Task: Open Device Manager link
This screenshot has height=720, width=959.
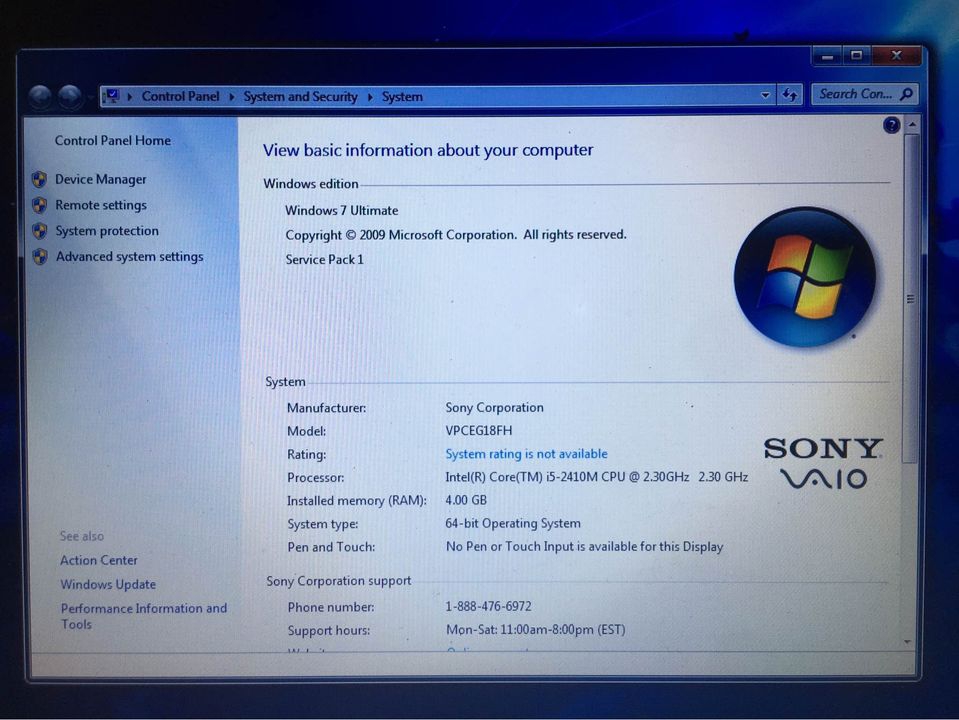Action: [101, 179]
